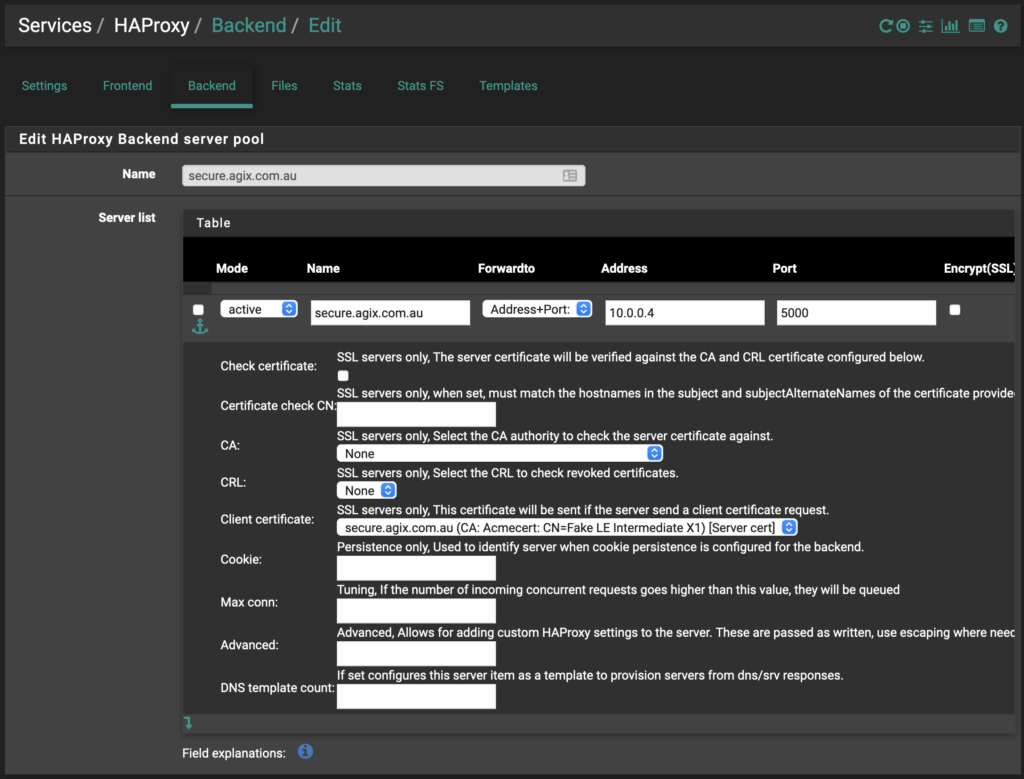Viewport: 1024px width, 779px height.
Task: Toggle the Check certificate checkbox
Action: (x=343, y=375)
